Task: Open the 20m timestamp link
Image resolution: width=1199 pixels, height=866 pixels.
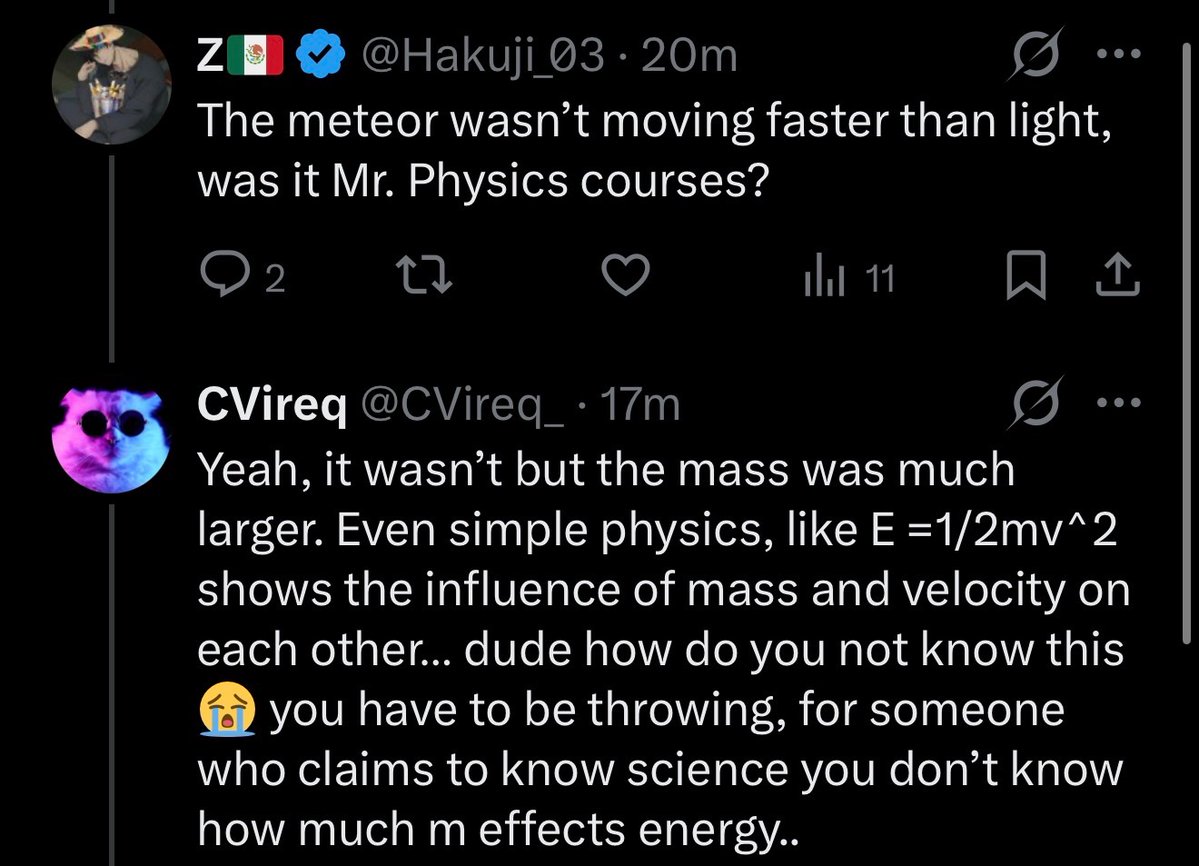Action: point(690,57)
